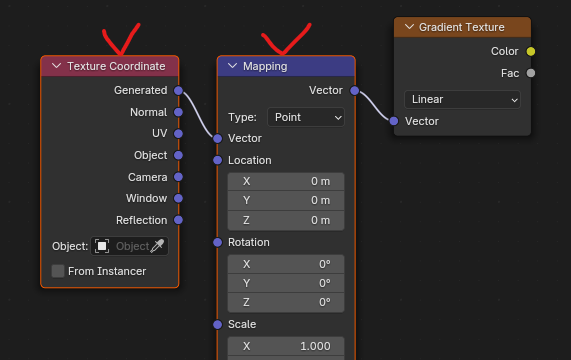This screenshot has height=360, width=571.
Task: Enable the From Instancer checkbox
Action: coord(58,271)
